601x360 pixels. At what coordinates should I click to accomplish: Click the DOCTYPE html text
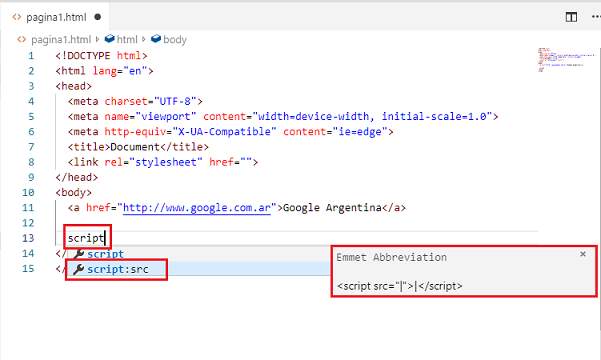tap(101, 56)
